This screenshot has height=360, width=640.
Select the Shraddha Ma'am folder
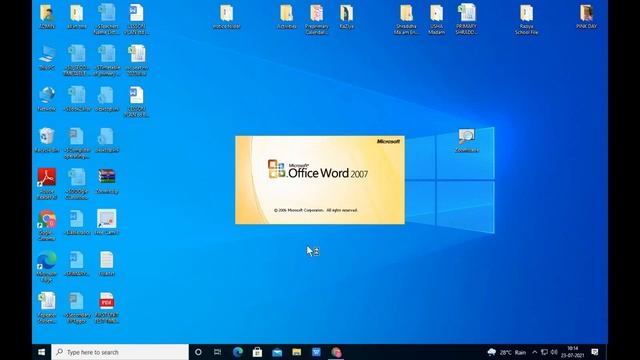tap(406, 20)
